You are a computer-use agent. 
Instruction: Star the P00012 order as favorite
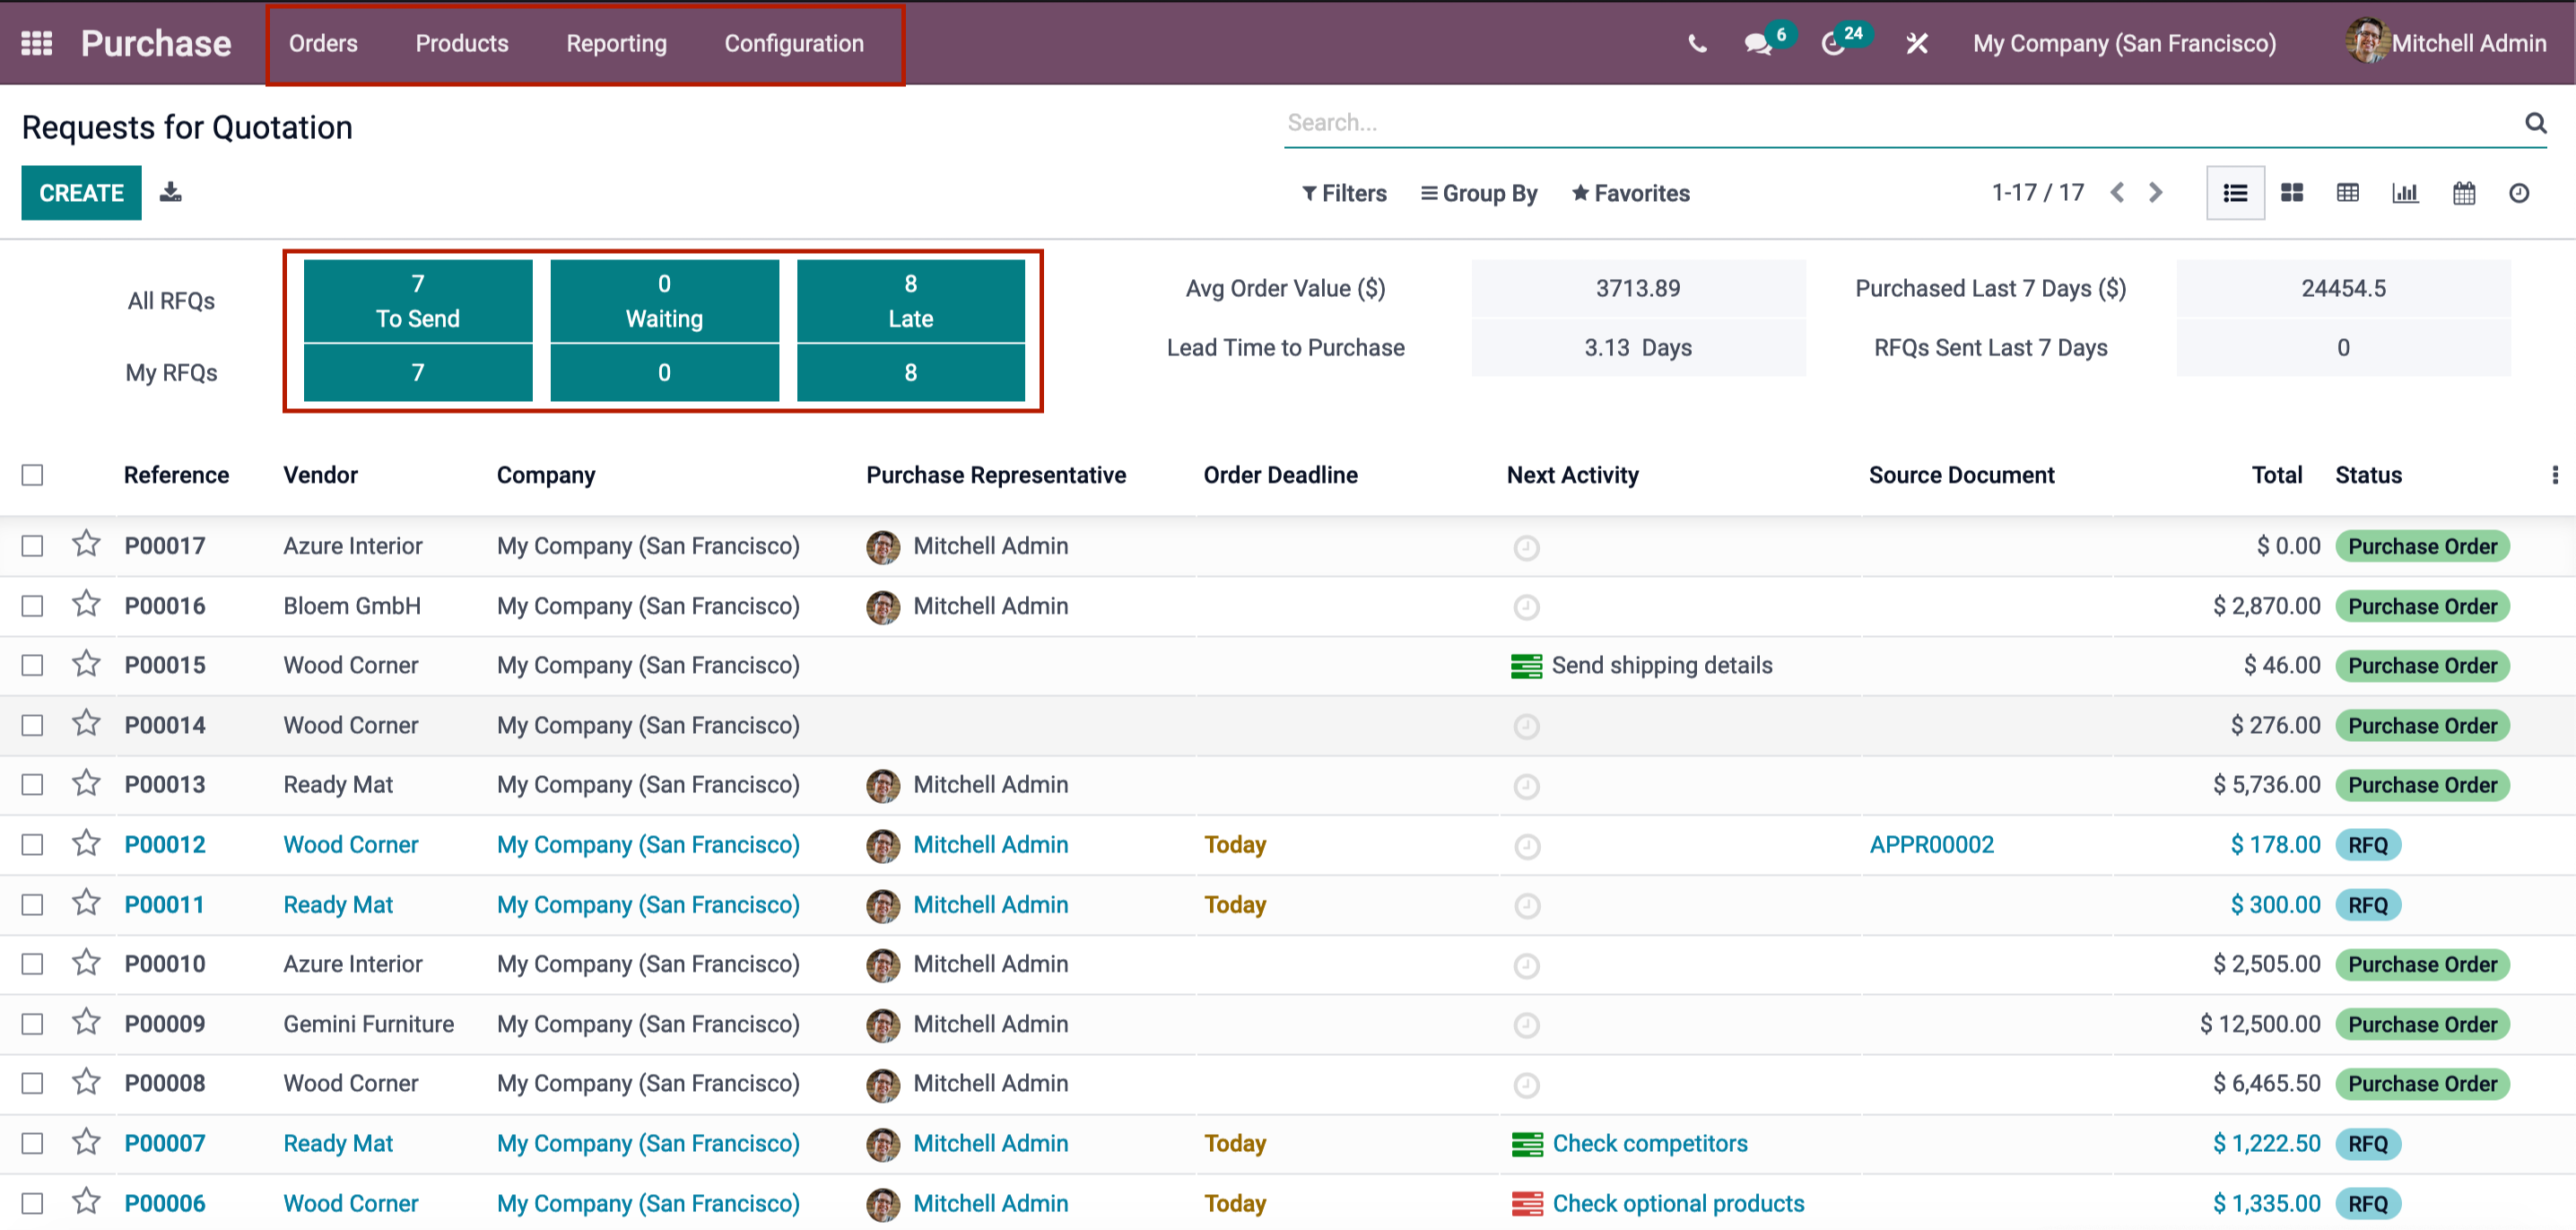(x=86, y=843)
